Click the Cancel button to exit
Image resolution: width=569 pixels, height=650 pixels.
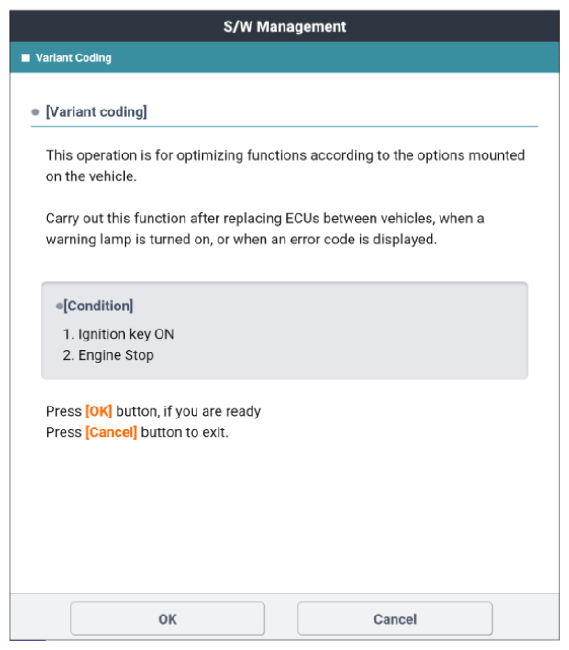point(395,619)
